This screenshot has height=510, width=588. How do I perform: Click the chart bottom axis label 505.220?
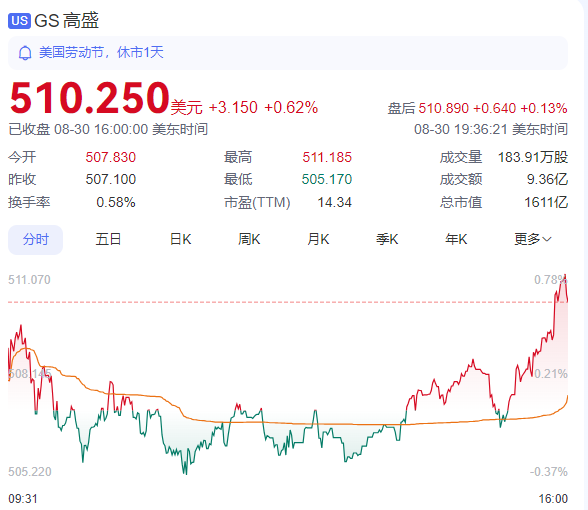pos(30,472)
